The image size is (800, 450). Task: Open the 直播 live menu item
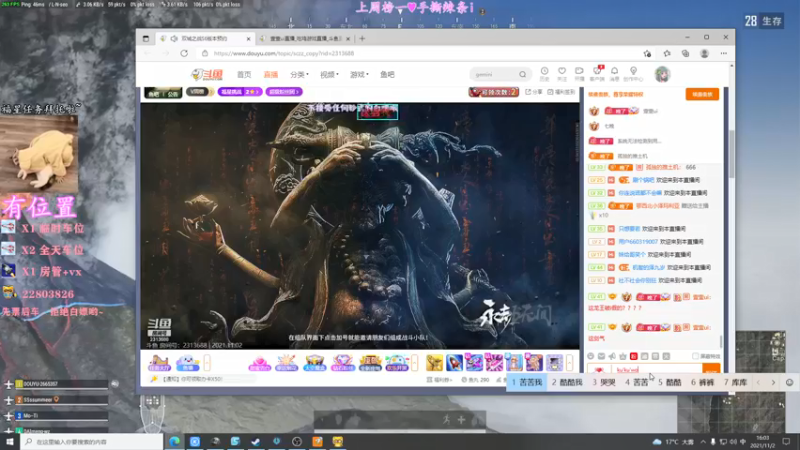(271, 74)
